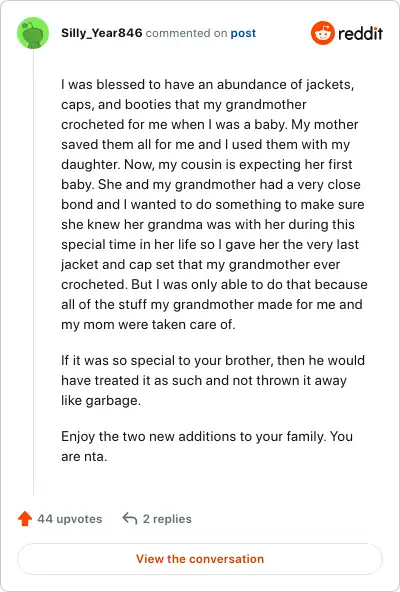This screenshot has width=400, height=592.
Task: Click the curved reply arrow icon
Action: pos(130,519)
